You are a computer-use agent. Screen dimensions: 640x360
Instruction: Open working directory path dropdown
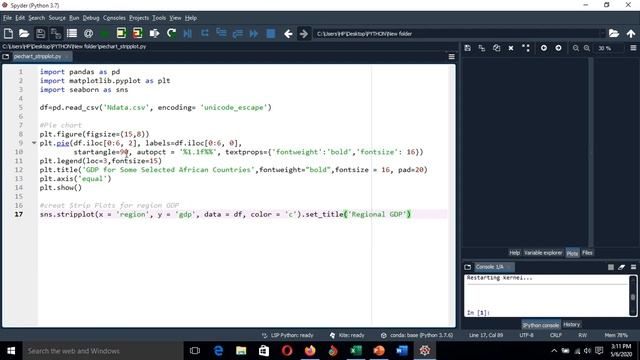[602, 34]
